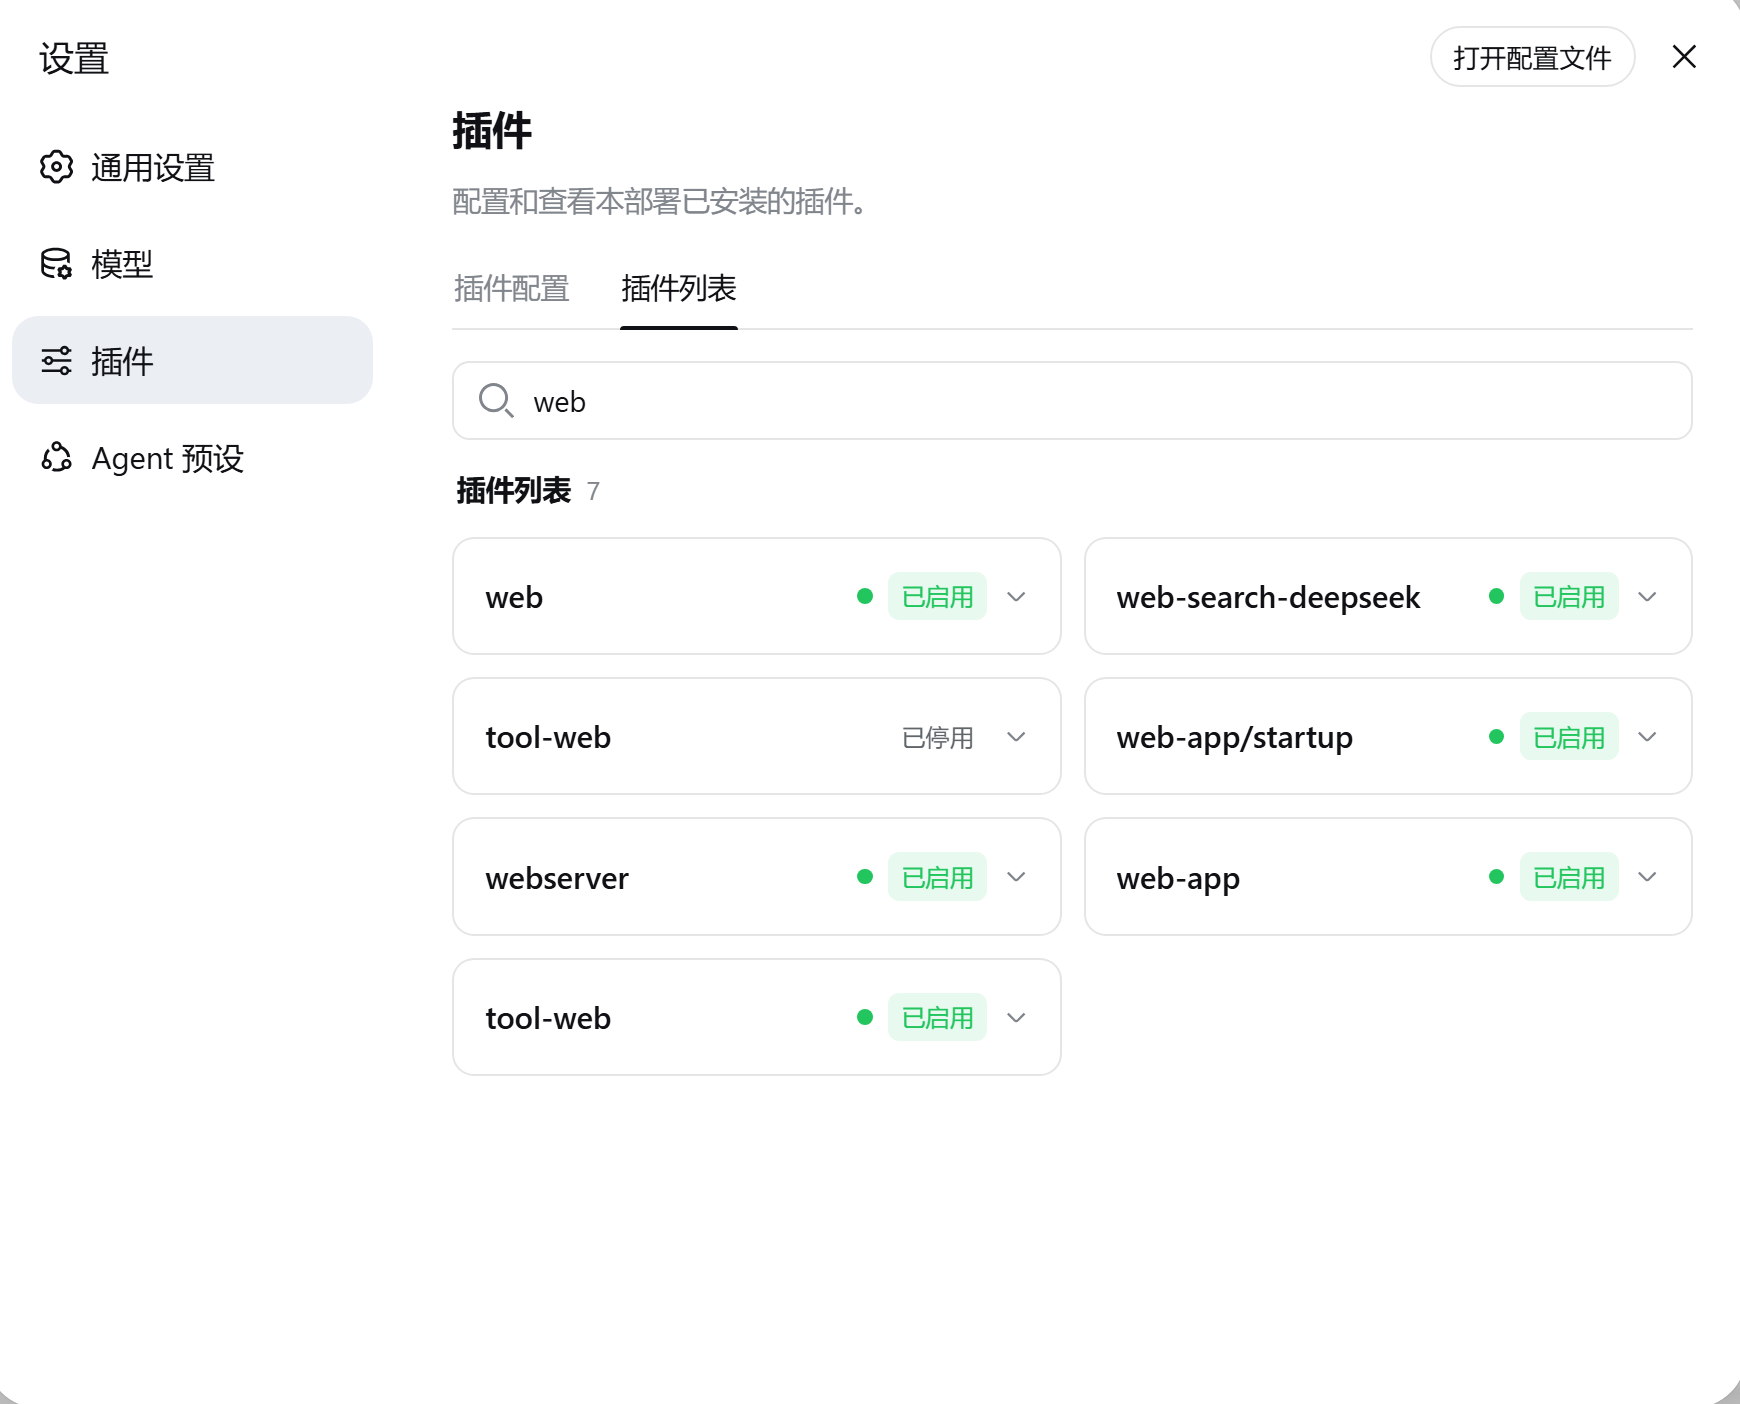Toggle 已停用 status on tool-web plugin

(x=937, y=738)
